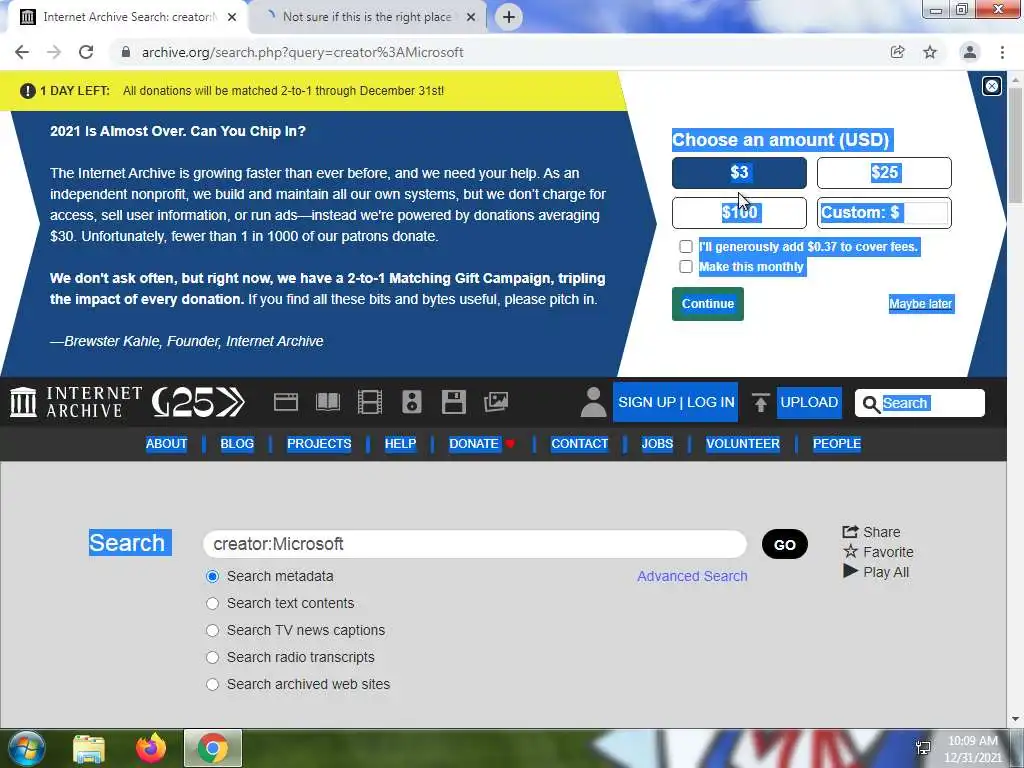Choose the $100 donation amount
The height and width of the screenshot is (768, 1024).
(x=739, y=213)
